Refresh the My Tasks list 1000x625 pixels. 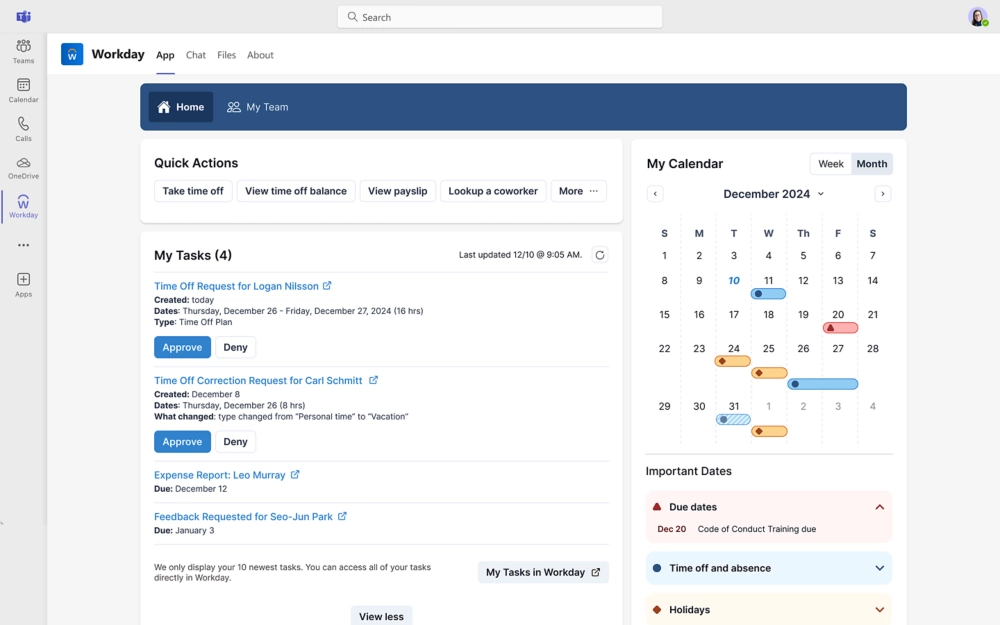click(600, 255)
